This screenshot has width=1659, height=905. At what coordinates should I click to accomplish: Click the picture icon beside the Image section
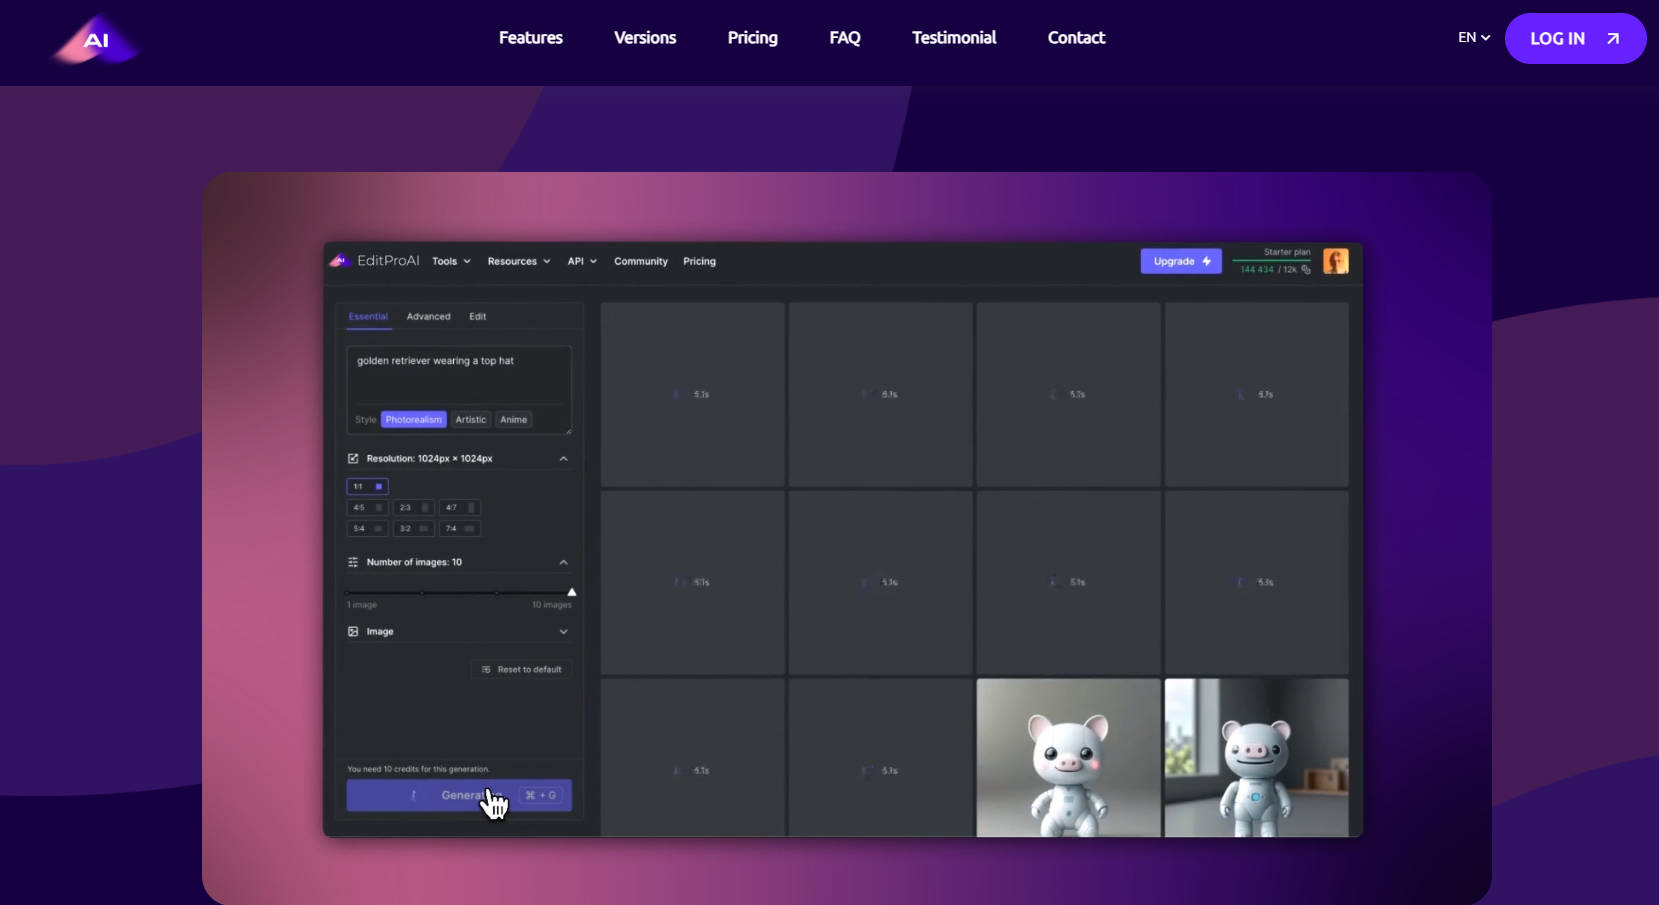pyautogui.click(x=353, y=631)
